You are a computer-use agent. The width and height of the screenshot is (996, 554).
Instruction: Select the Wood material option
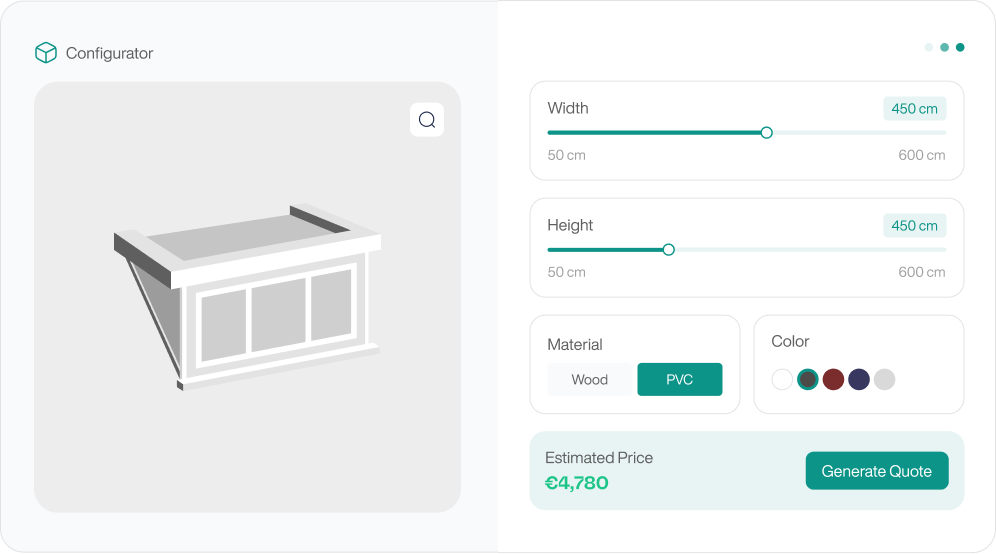coord(590,380)
